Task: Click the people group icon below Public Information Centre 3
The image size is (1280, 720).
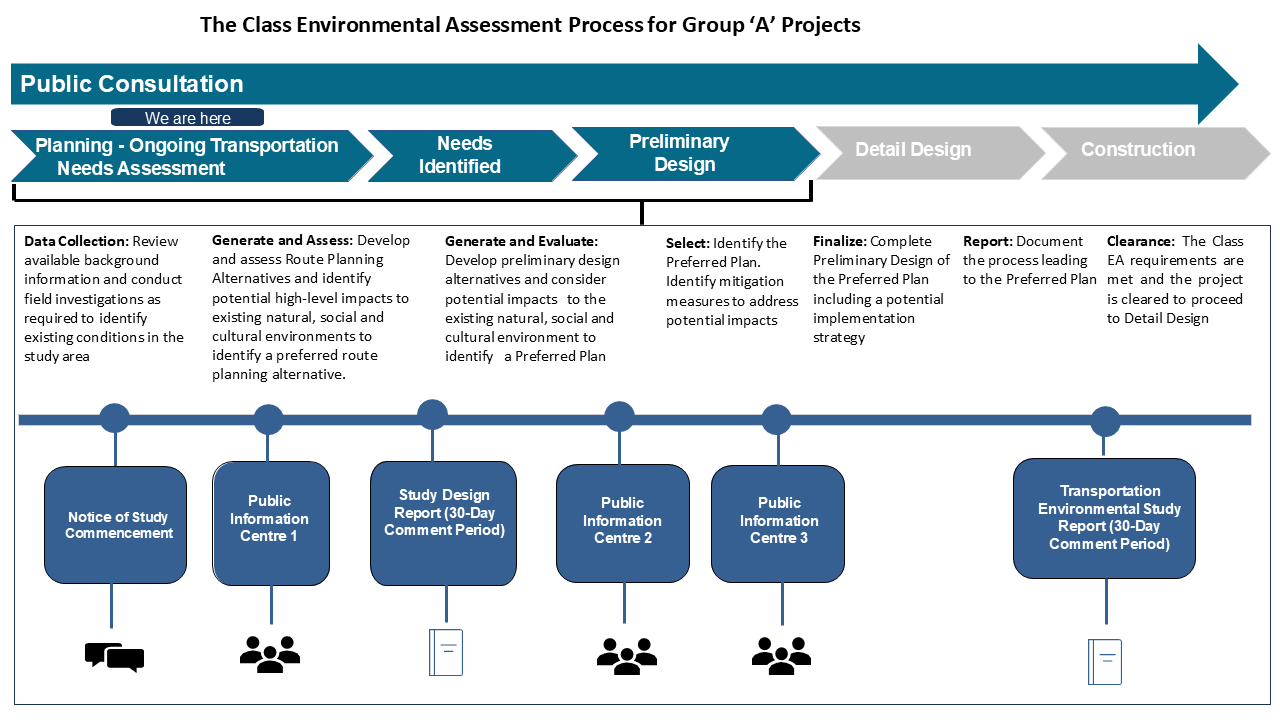Action: click(x=782, y=654)
